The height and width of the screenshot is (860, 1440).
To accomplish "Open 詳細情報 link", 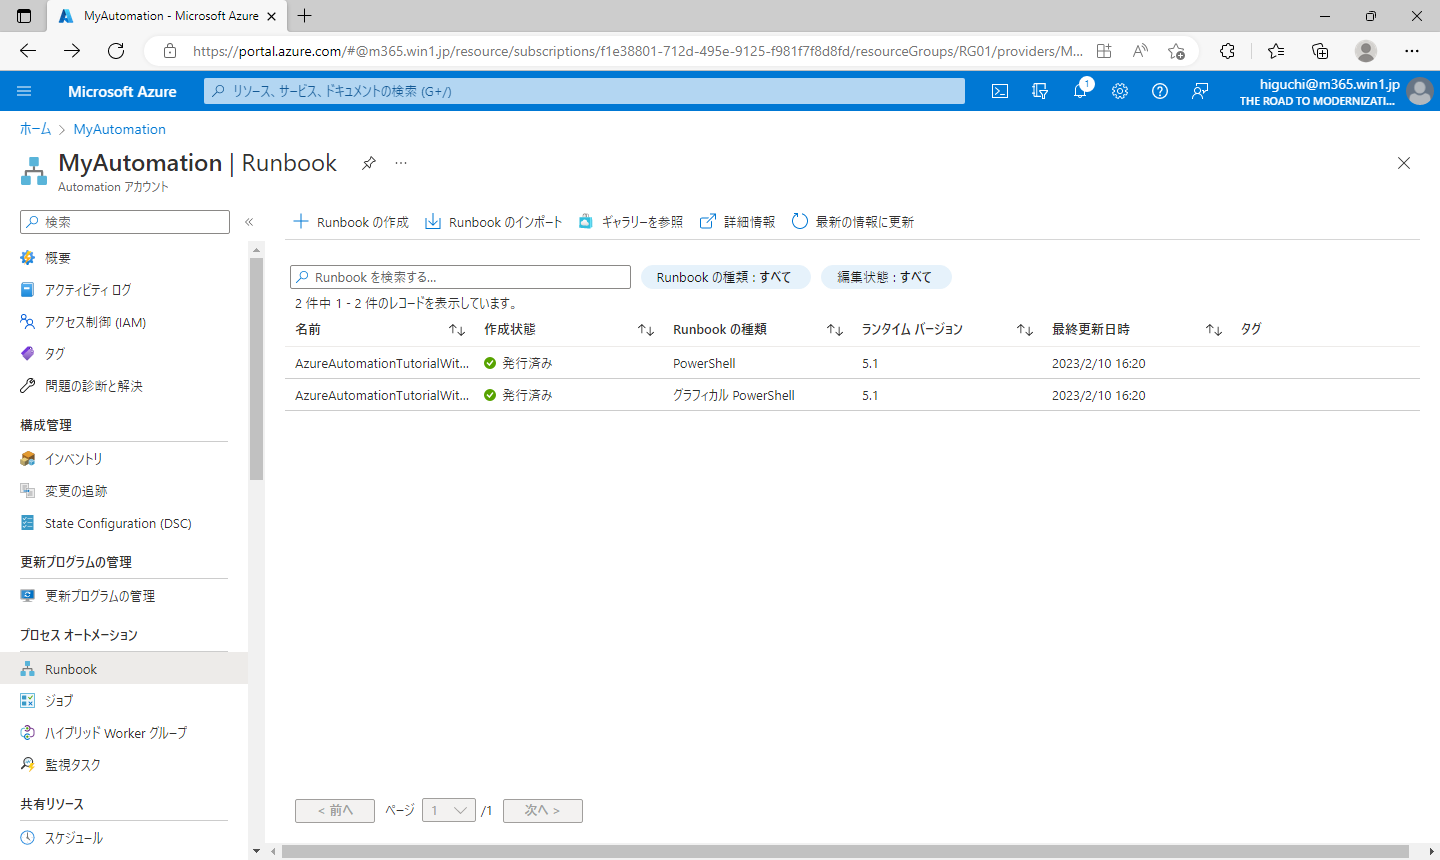I will coord(738,222).
